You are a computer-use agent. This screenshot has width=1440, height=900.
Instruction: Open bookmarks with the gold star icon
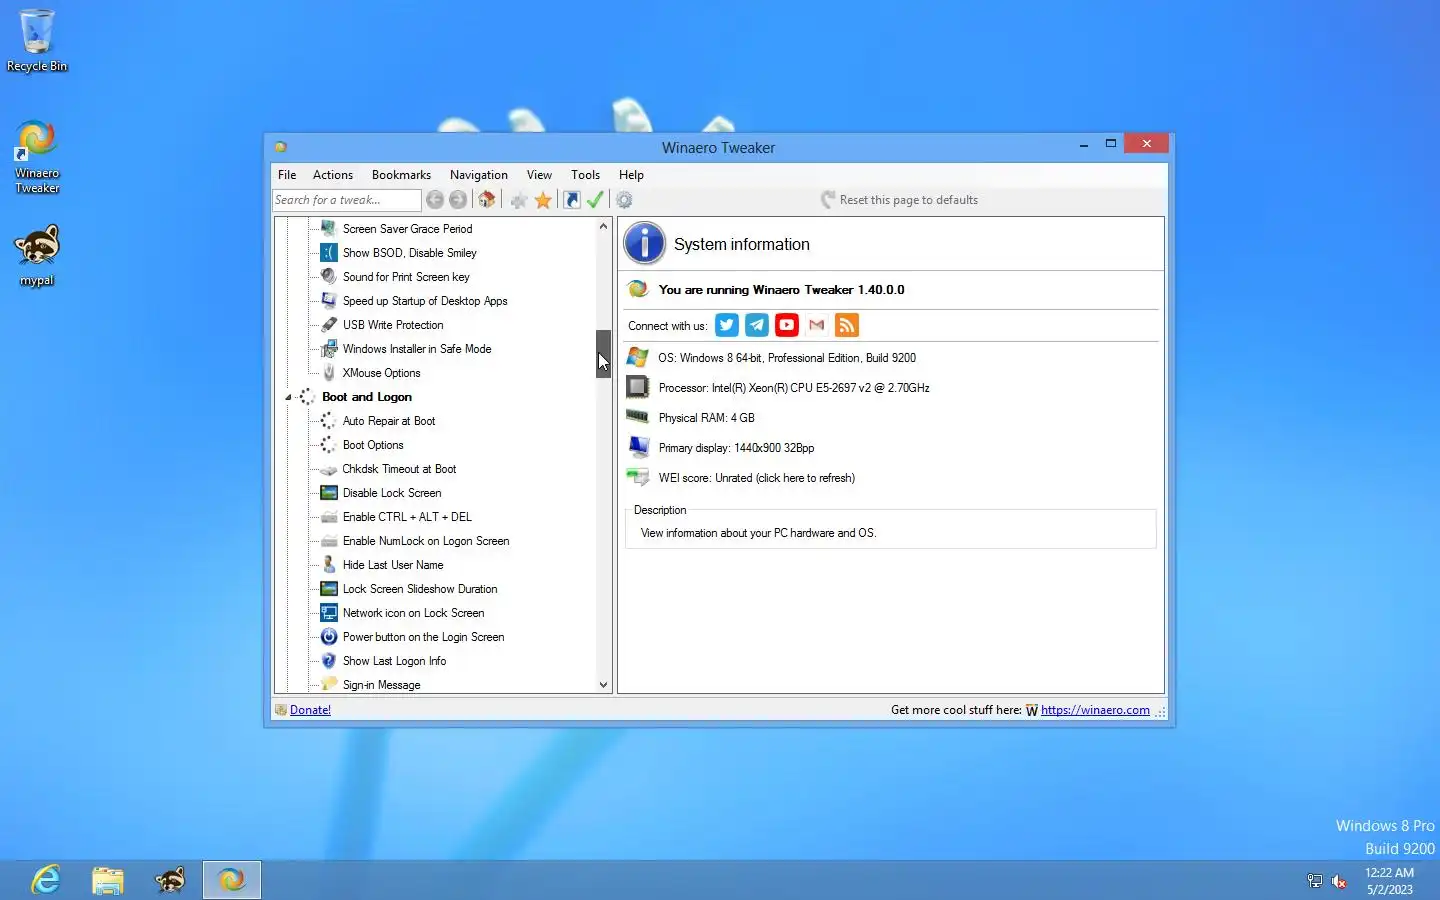(x=543, y=200)
